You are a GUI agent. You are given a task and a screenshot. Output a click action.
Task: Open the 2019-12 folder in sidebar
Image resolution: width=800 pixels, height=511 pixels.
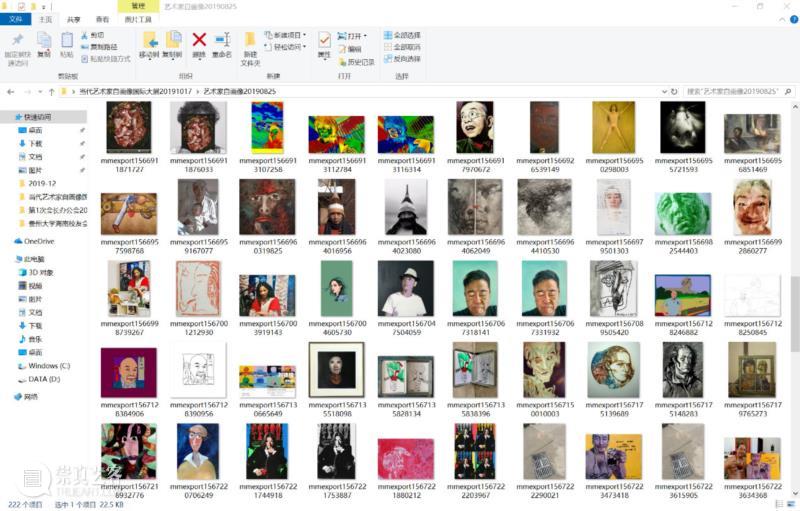(x=37, y=184)
